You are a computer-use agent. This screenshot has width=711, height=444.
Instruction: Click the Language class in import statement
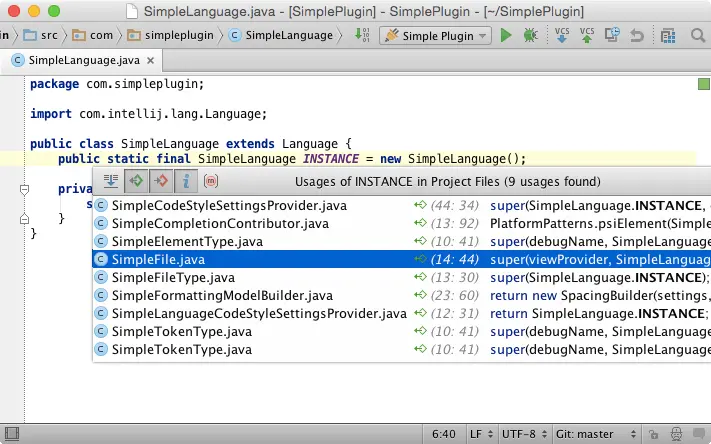(234, 114)
